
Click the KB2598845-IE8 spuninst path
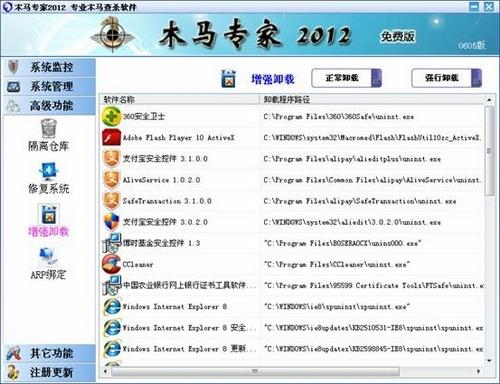[374, 349]
